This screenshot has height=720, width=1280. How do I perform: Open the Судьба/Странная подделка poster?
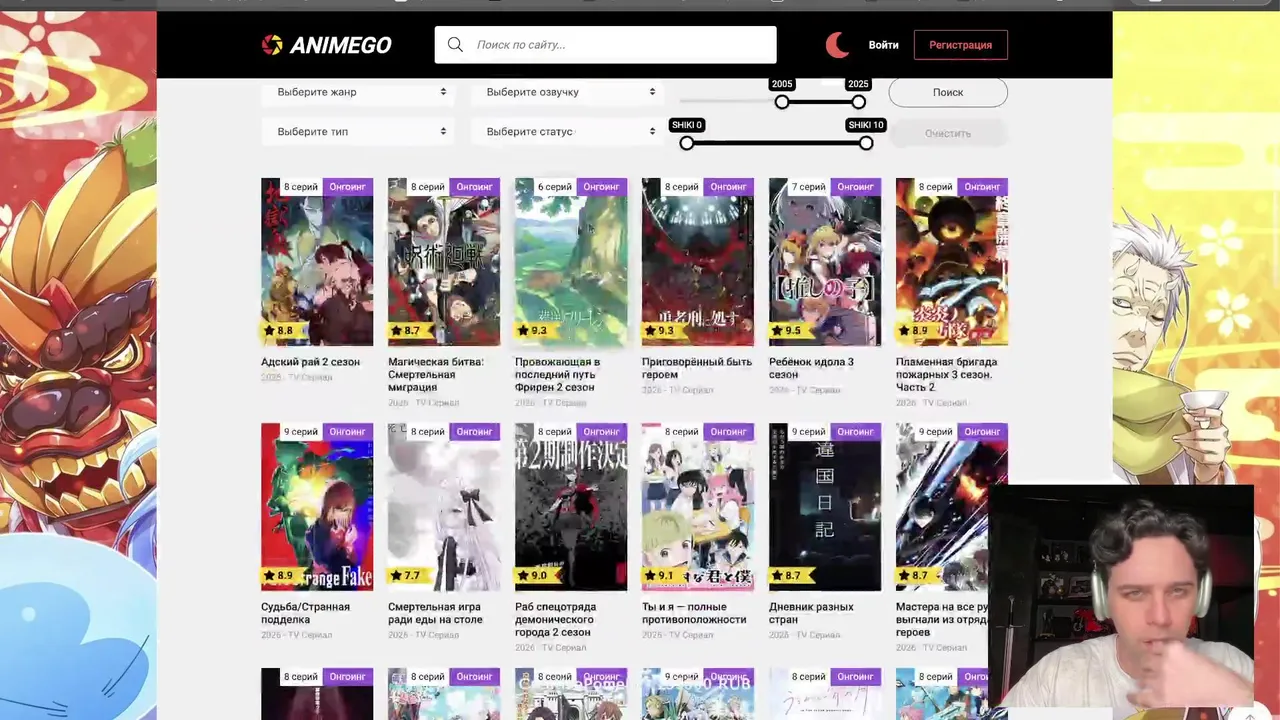(x=317, y=507)
